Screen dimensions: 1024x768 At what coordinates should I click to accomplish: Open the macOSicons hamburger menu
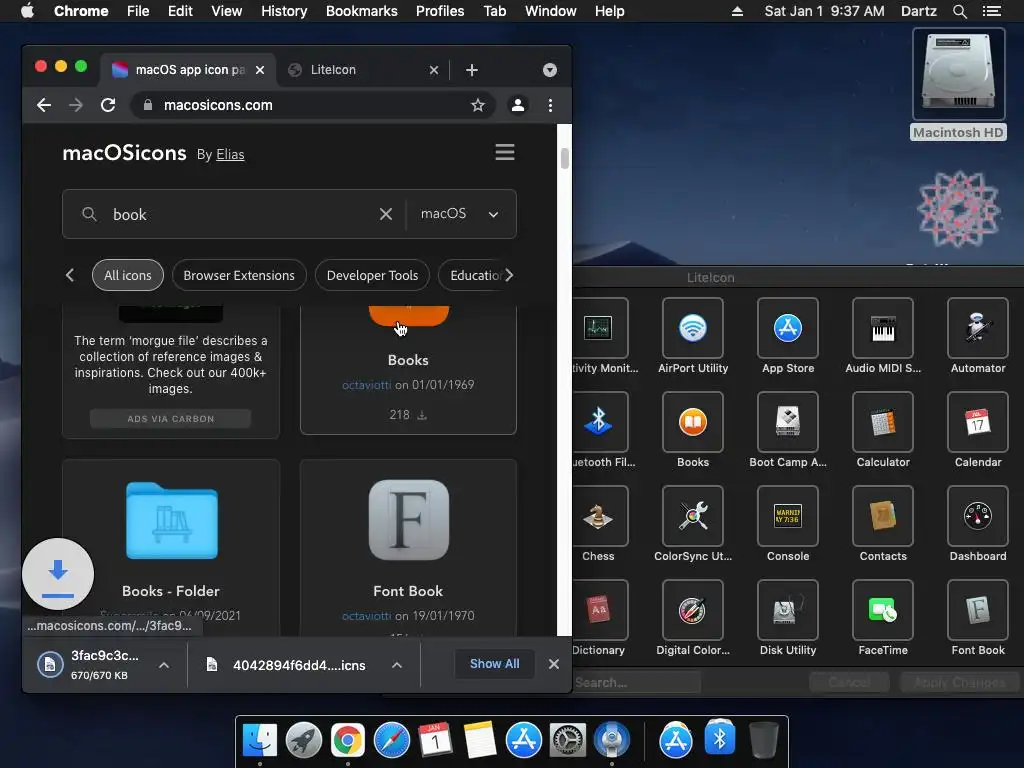[x=505, y=152]
